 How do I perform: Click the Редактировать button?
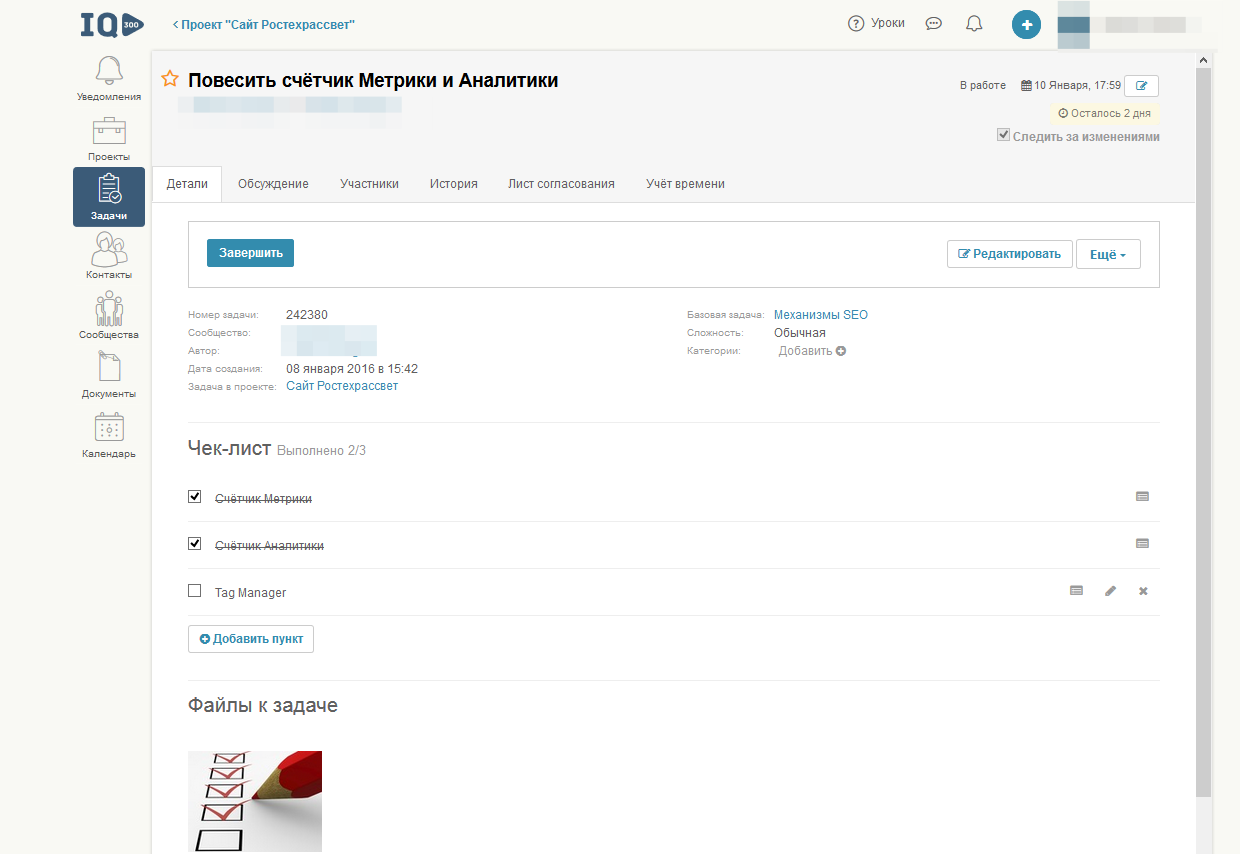pos(1010,254)
